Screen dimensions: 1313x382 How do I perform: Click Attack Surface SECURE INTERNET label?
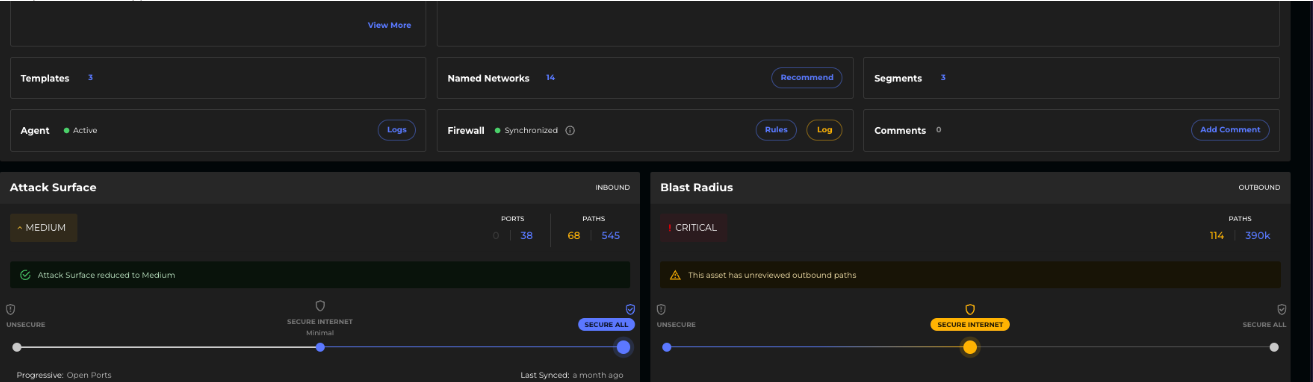(x=320, y=322)
